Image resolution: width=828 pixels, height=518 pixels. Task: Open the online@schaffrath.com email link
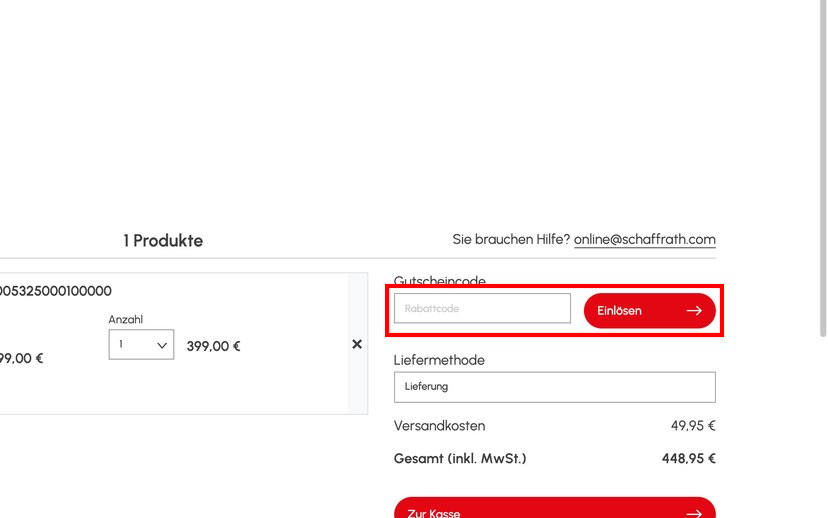(645, 239)
